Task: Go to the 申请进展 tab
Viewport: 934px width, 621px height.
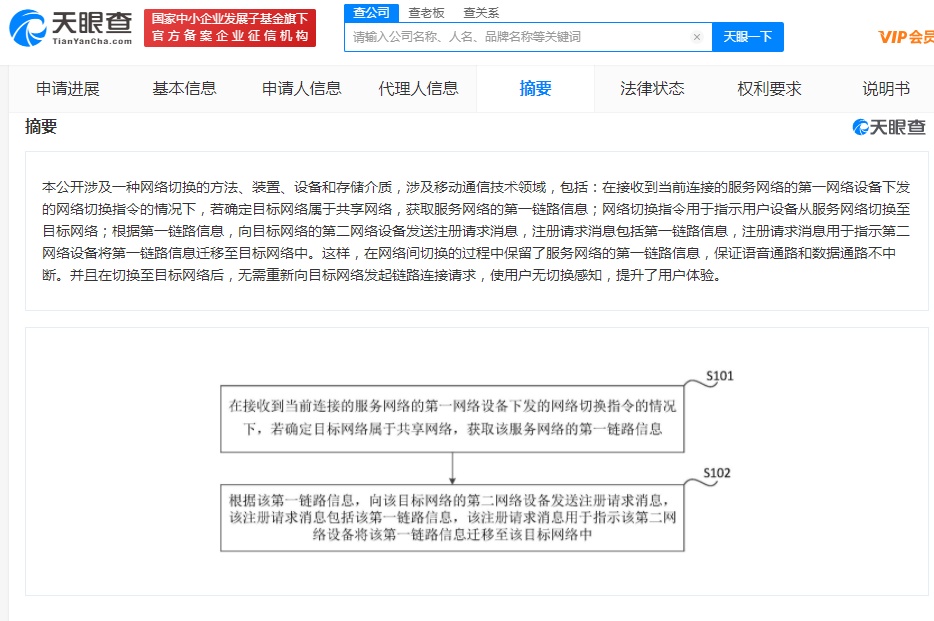Action: [68, 89]
